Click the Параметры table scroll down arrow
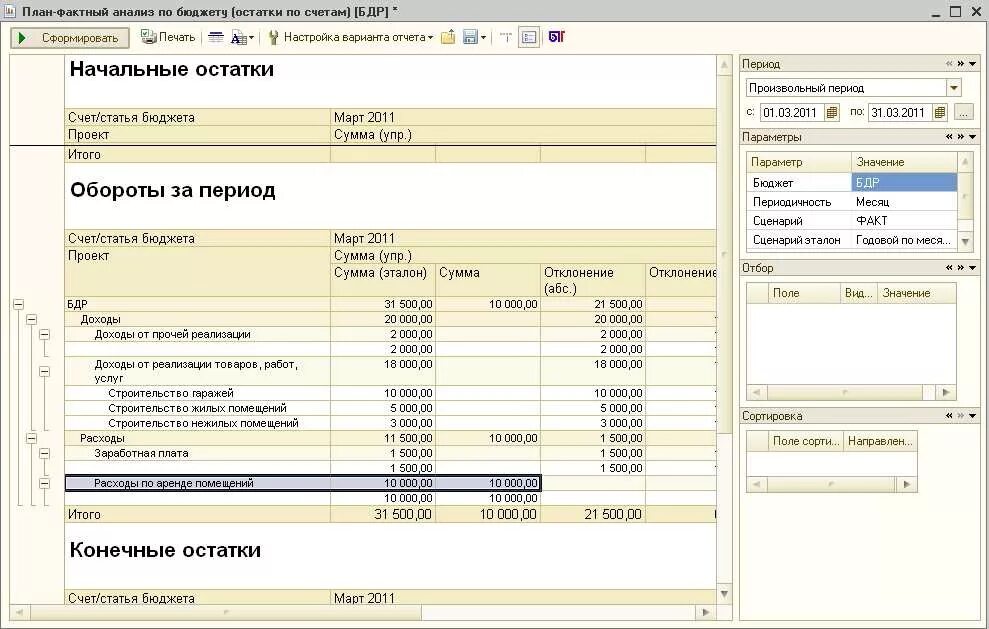This screenshot has height=629, width=989. [965, 241]
